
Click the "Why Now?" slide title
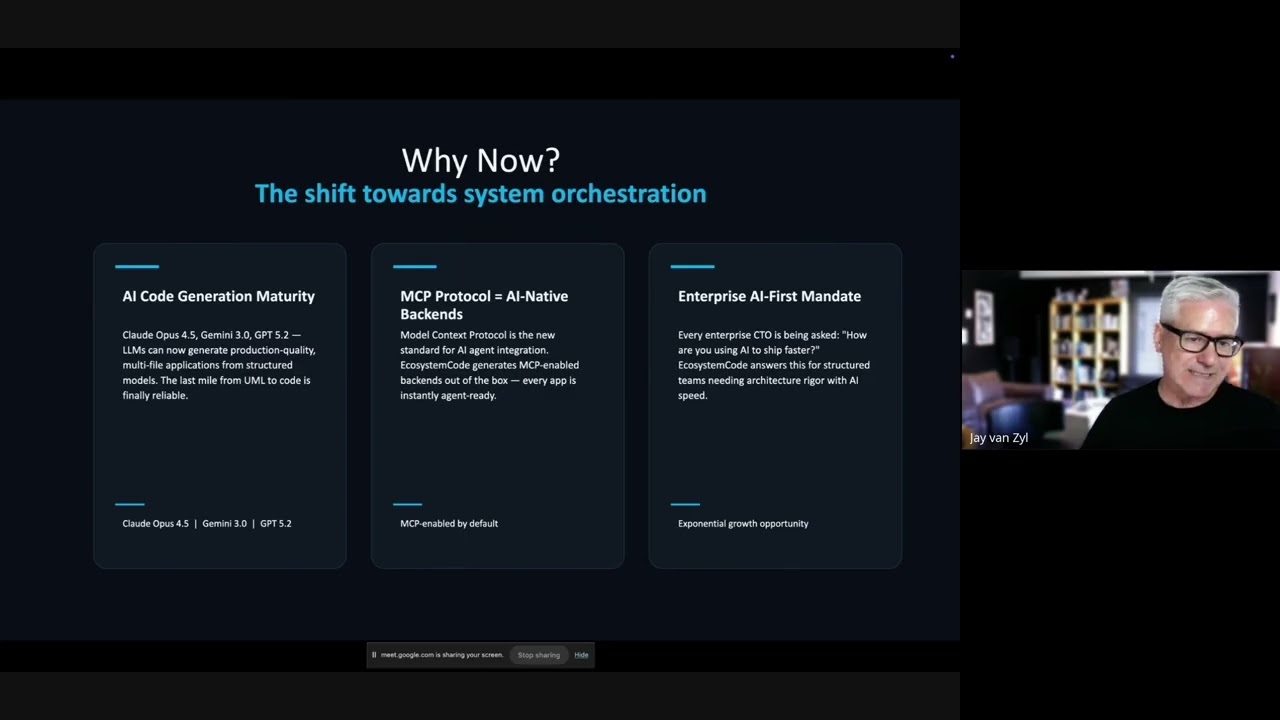[x=480, y=160]
